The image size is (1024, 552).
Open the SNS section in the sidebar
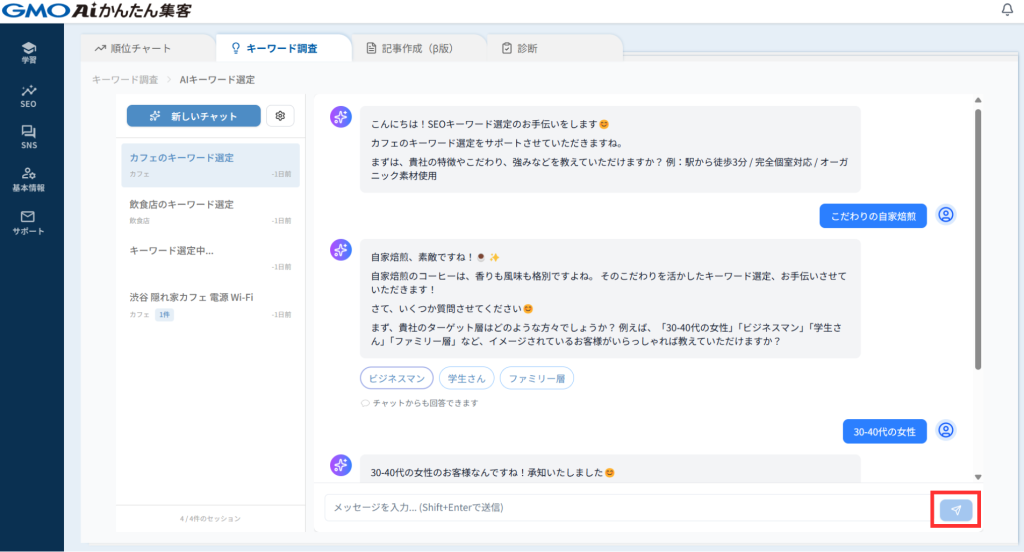point(28,137)
